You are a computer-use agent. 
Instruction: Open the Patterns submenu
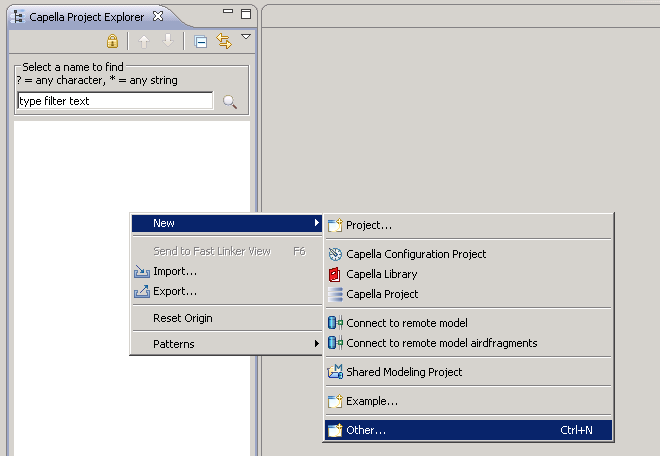pyautogui.click(x=227, y=344)
